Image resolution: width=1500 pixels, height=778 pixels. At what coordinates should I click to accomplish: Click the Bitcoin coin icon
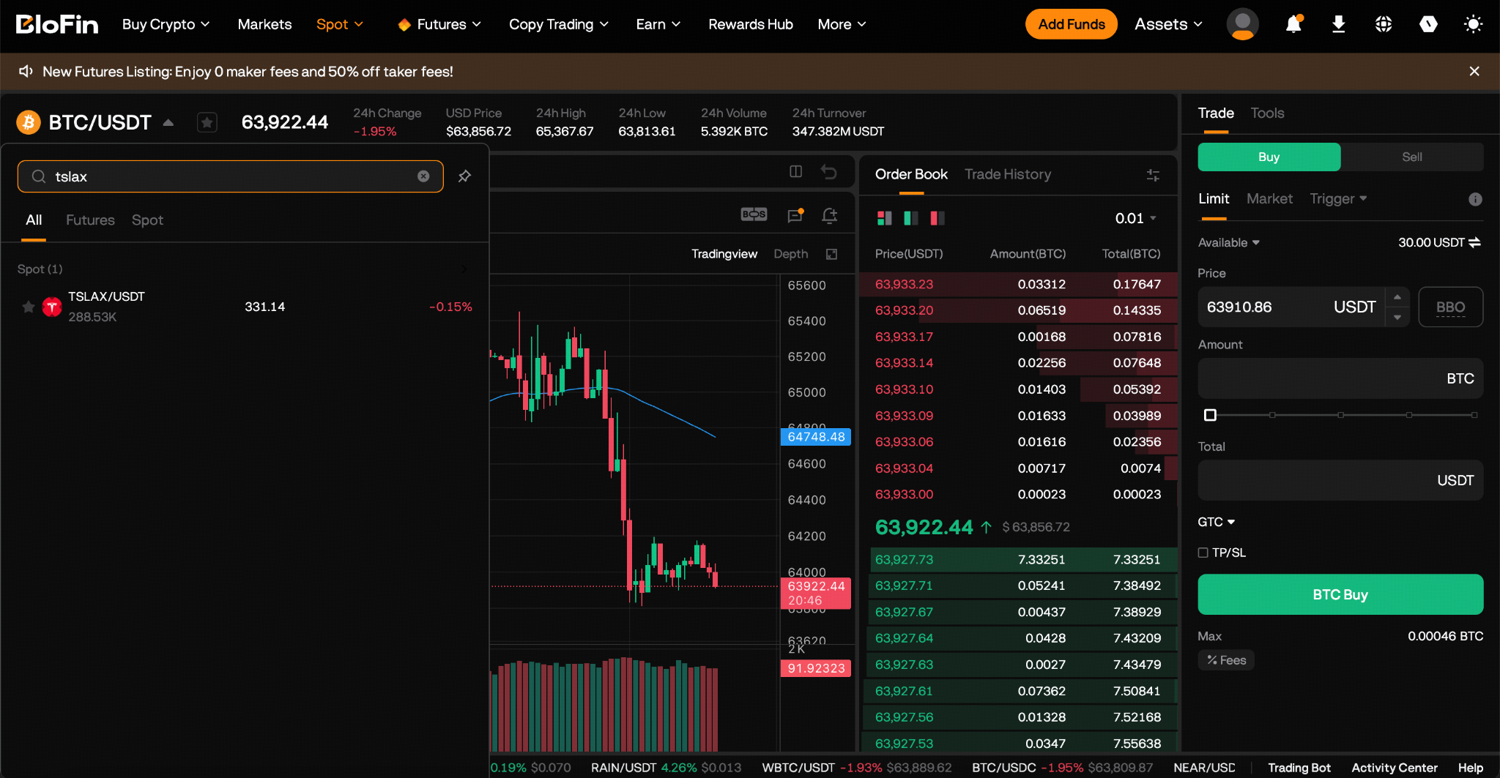tap(28, 122)
